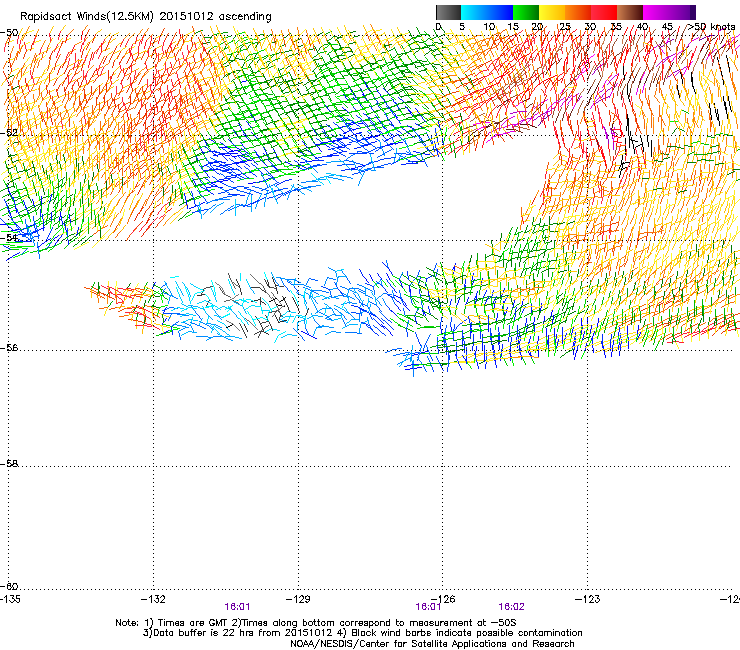Click the longitude label '-126'
Image resolution: width=740 pixels, height=650 pixels.
(443, 599)
